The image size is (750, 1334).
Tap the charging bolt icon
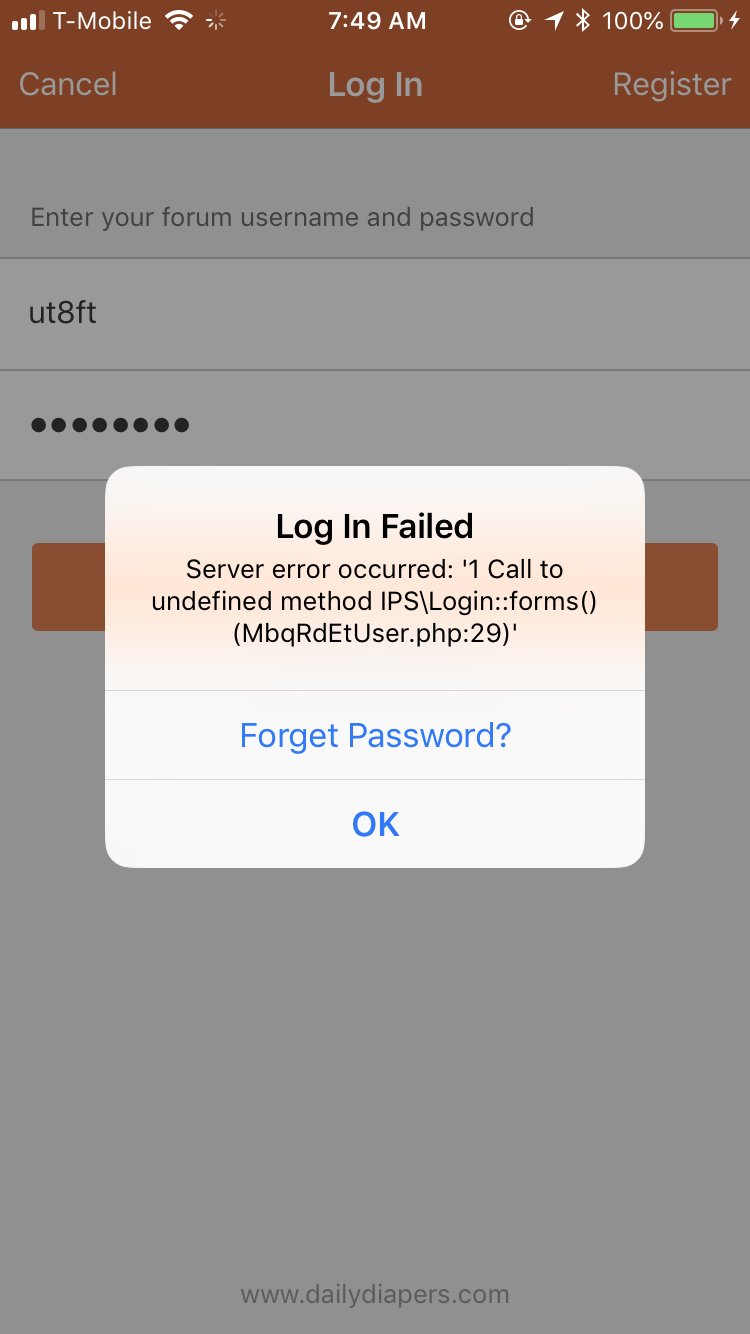pos(735,20)
